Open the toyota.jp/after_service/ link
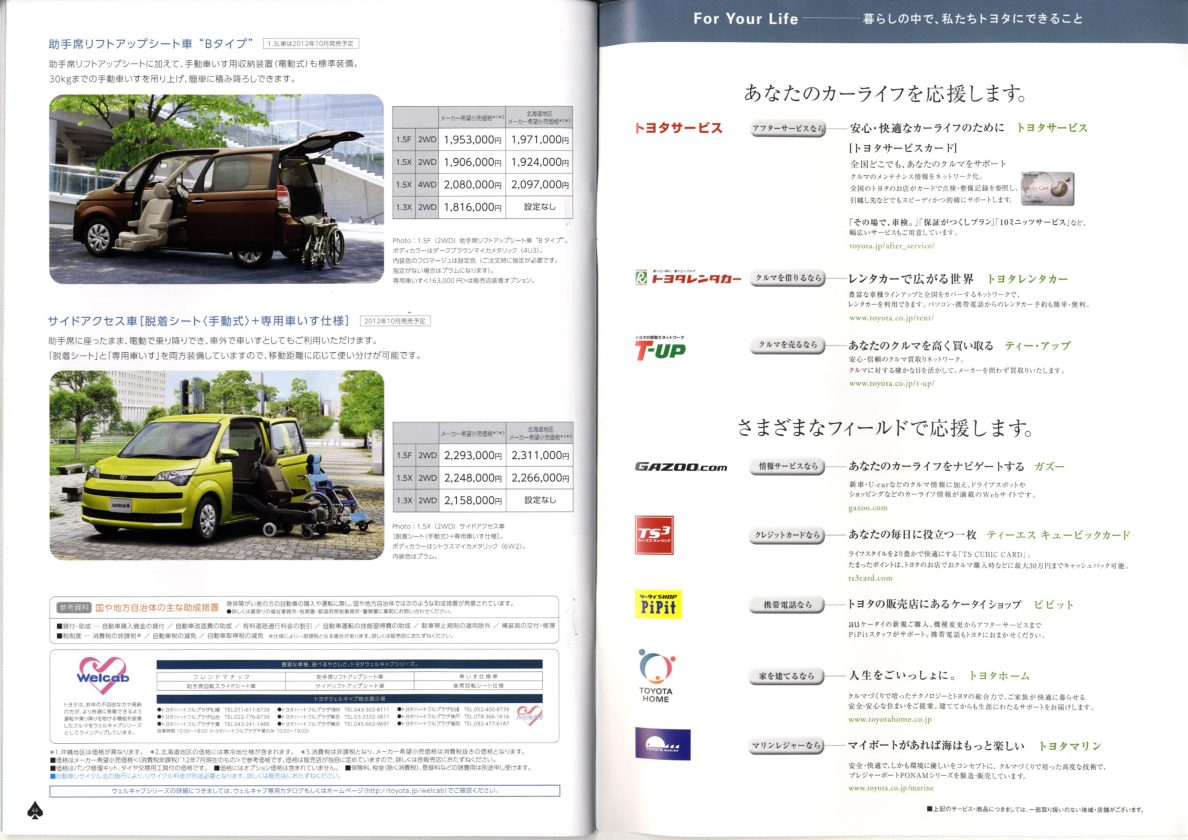This screenshot has width=1188, height=840. click(x=891, y=245)
